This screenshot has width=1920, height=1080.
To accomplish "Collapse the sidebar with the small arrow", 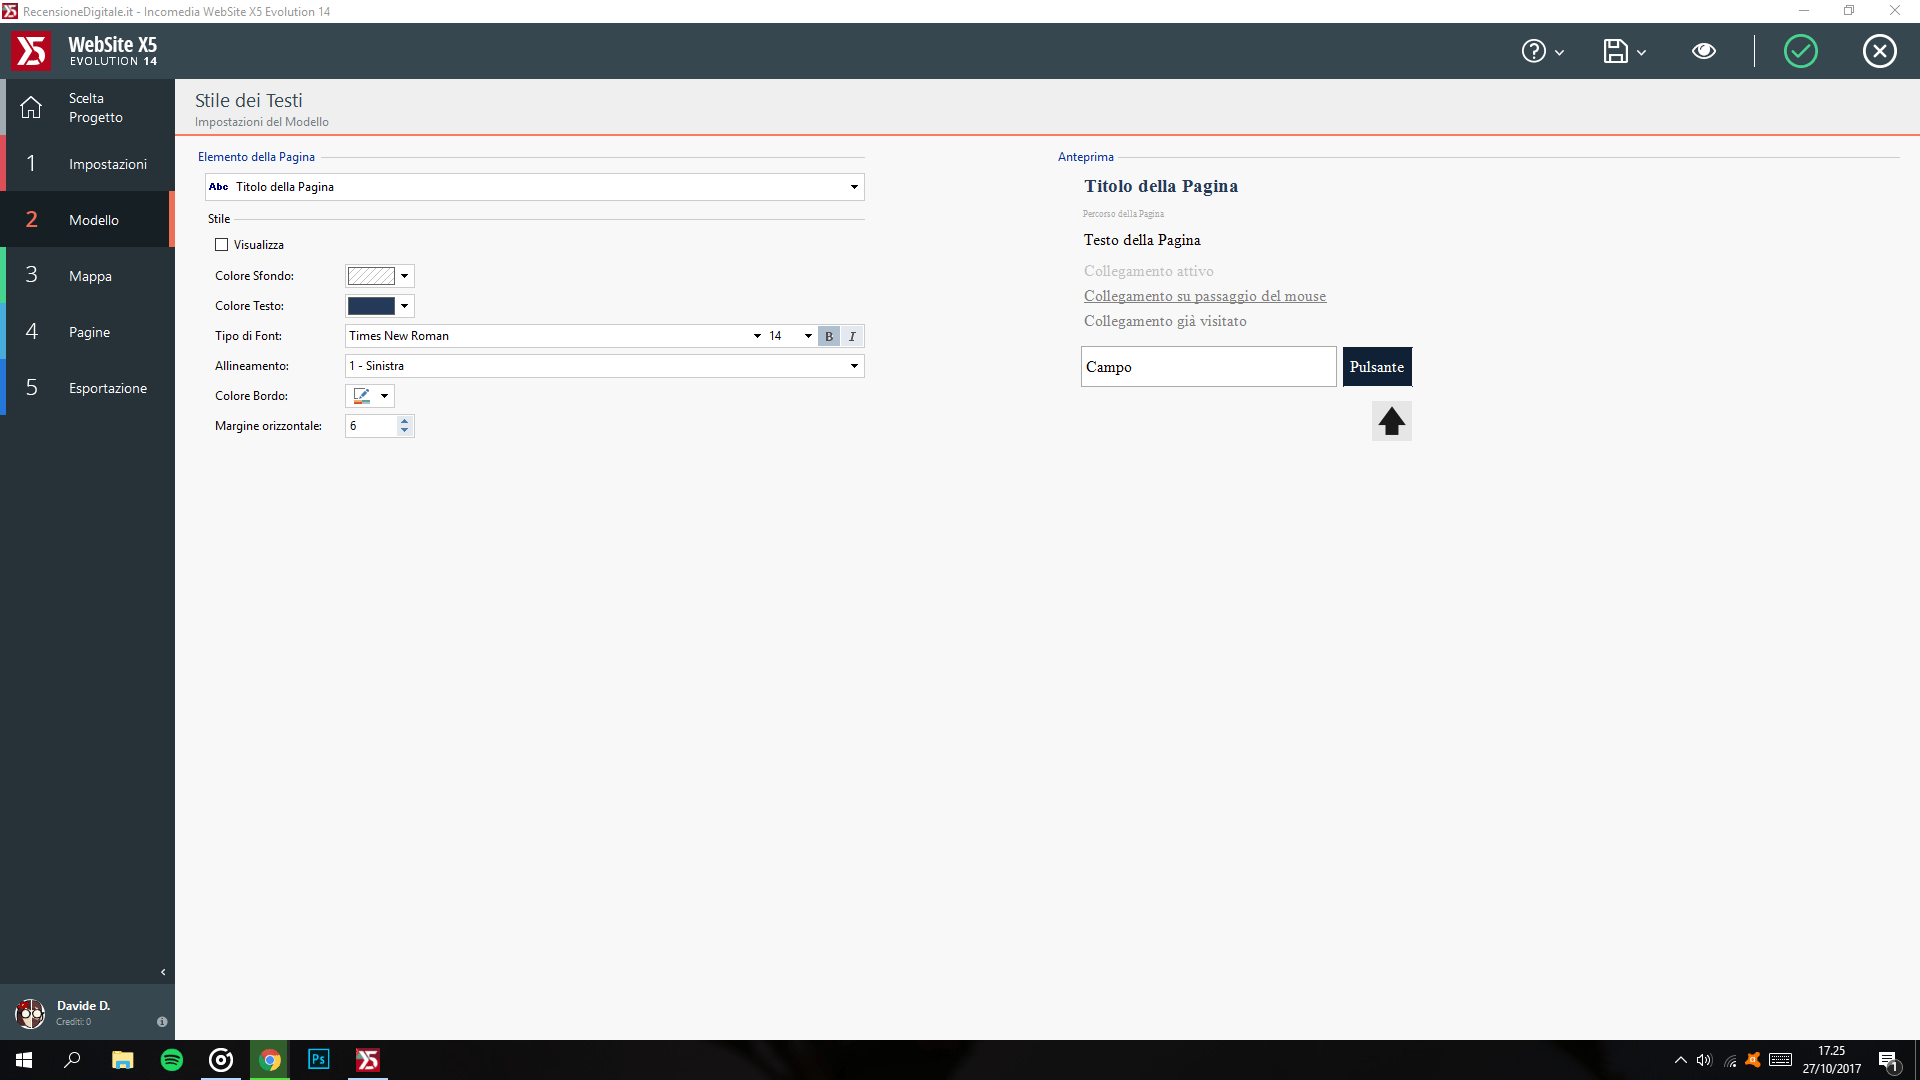I will 163,972.
